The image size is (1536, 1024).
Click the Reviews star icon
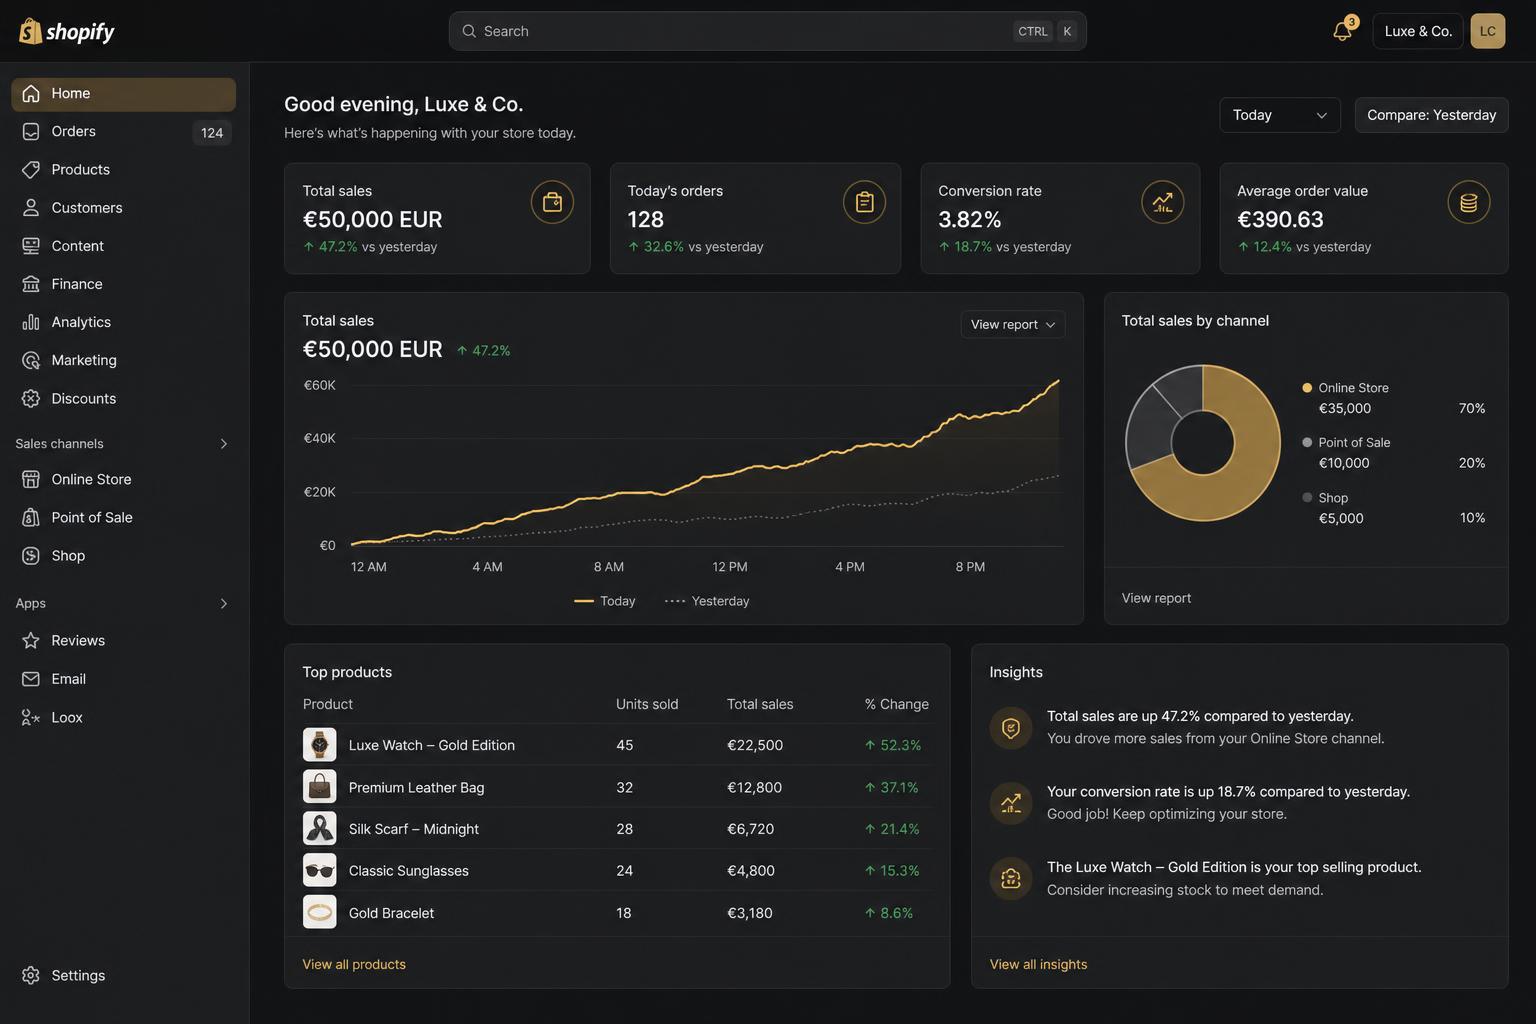(x=31, y=640)
